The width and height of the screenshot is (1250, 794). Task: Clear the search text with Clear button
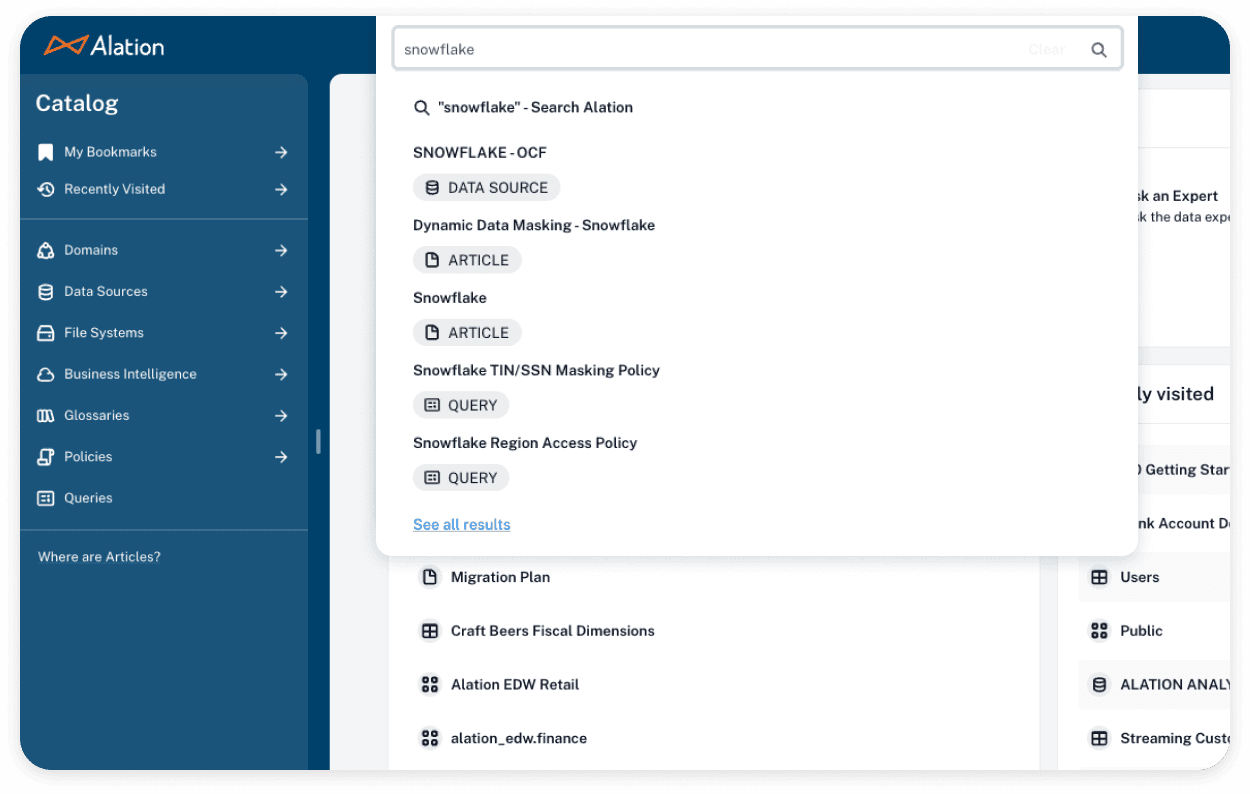[1046, 50]
